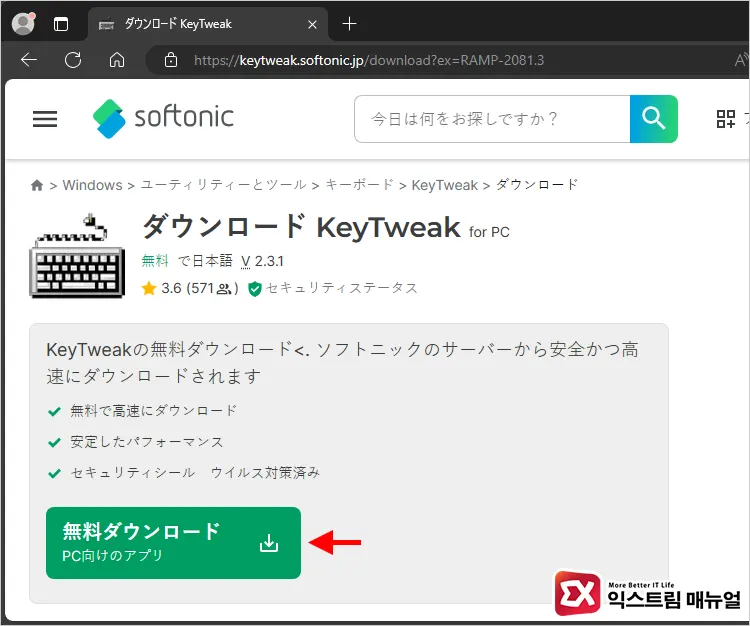Click the search input field
The width and height of the screenshot is (750, 626).
pyautogui.click(x=491, y=119)
